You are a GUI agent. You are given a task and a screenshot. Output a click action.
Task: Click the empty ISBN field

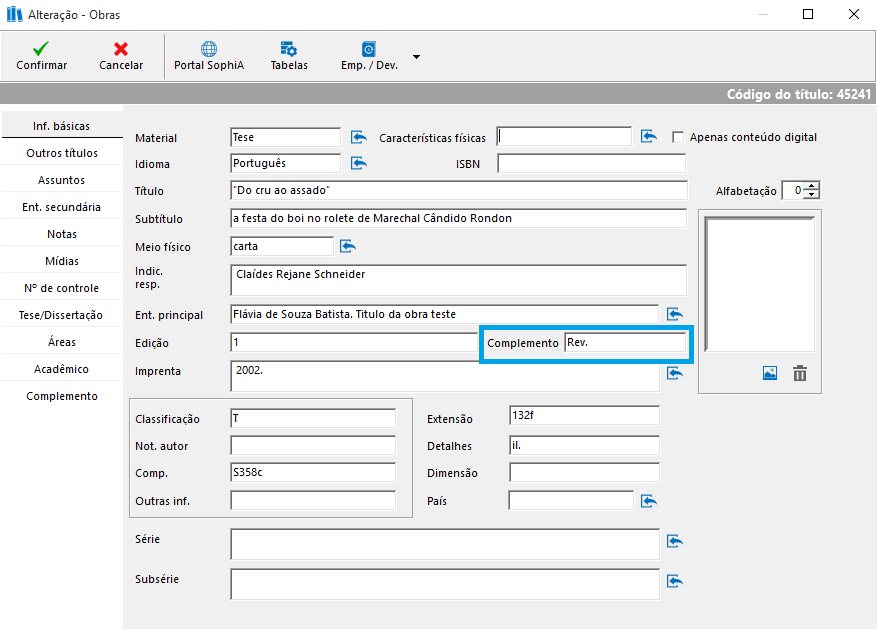pyautogui.click(x=592, y=163)
